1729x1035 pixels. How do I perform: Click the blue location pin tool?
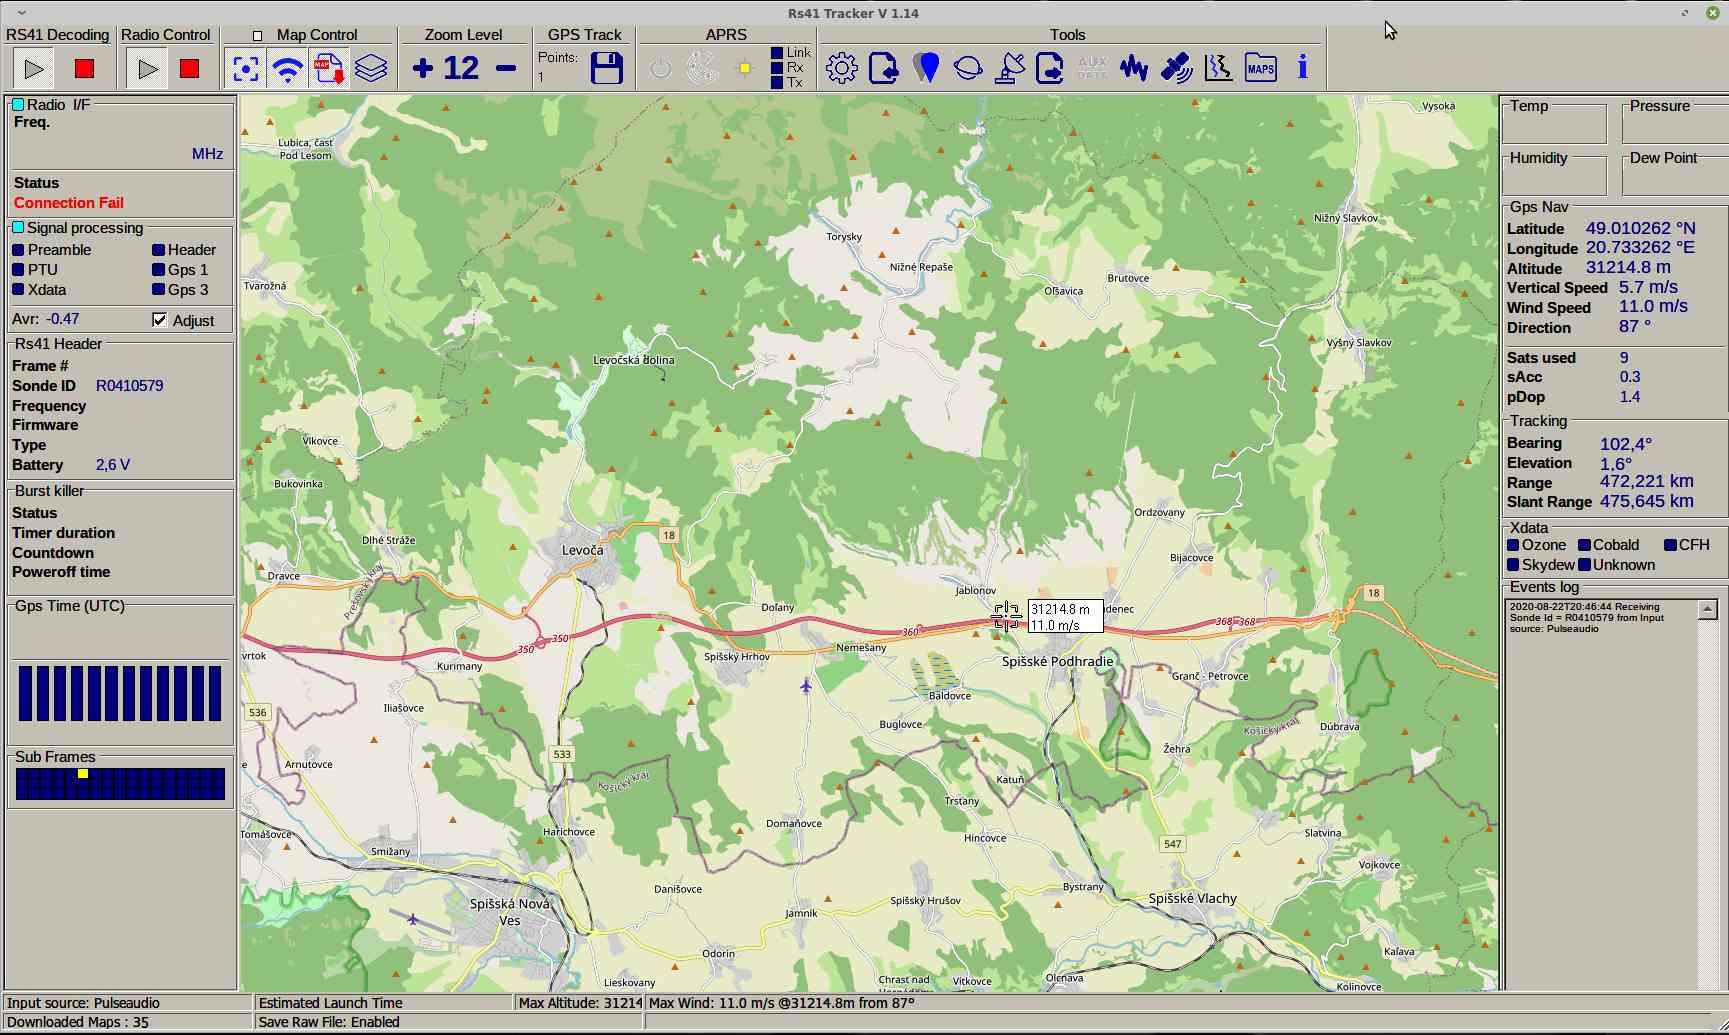coord(927,68)
